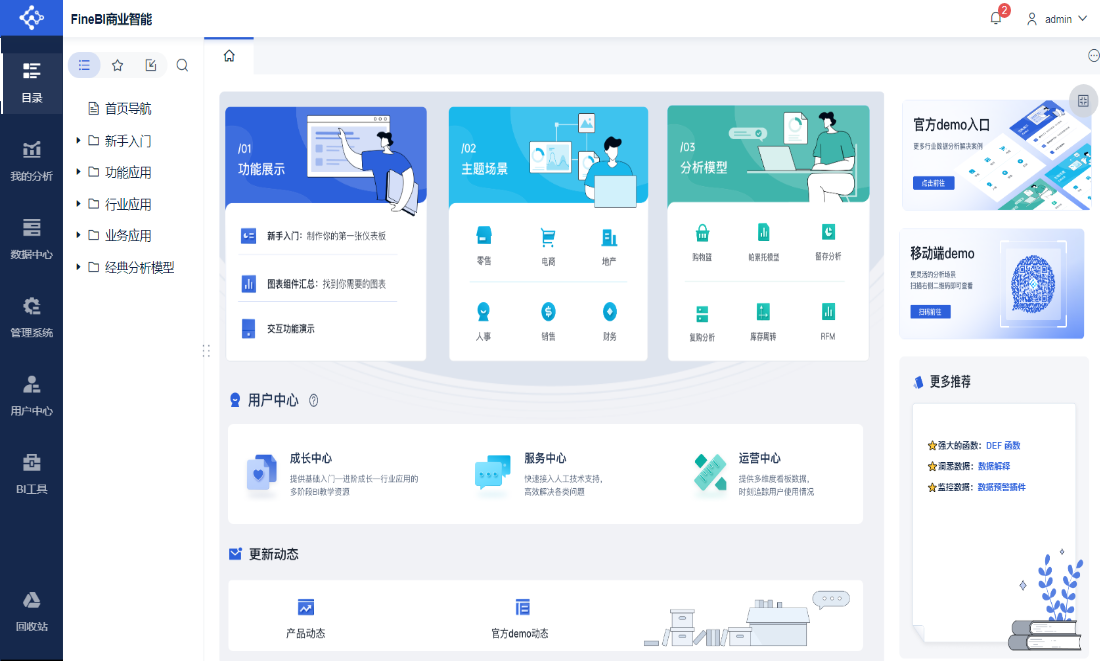Image resolution: width=1100 pixels, height=661 pixels.
Task: Click the 点击前往 button on 官方demo入口
Action: pyautogui.click(x=933, y=183)
